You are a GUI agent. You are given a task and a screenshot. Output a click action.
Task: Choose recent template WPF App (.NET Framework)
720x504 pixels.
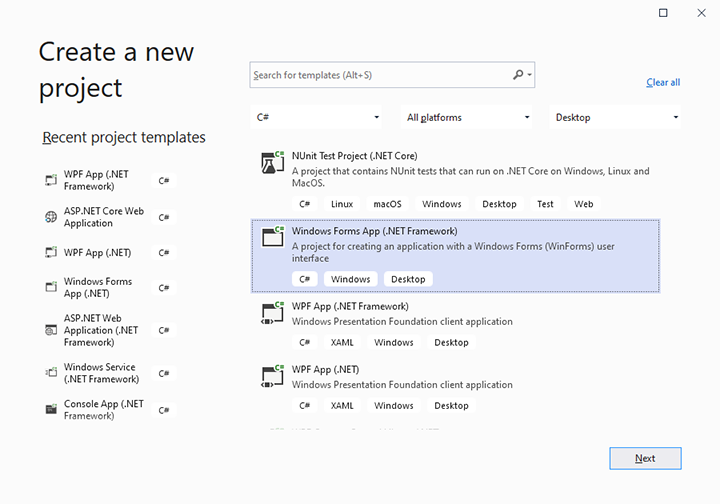click(110, 180)
